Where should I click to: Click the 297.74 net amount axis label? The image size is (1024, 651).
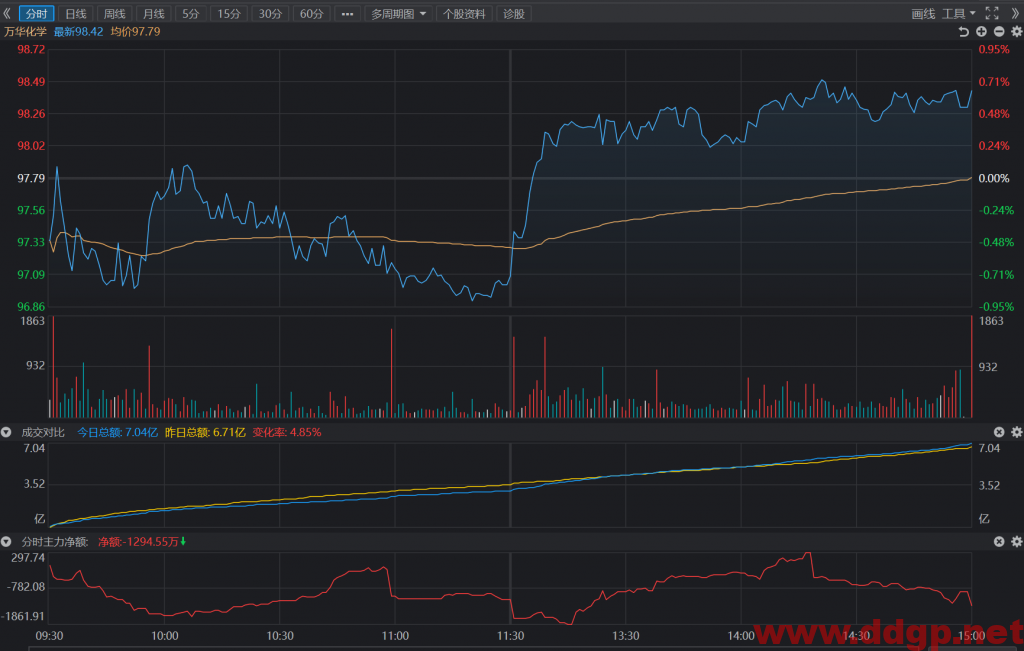point(28,558)
